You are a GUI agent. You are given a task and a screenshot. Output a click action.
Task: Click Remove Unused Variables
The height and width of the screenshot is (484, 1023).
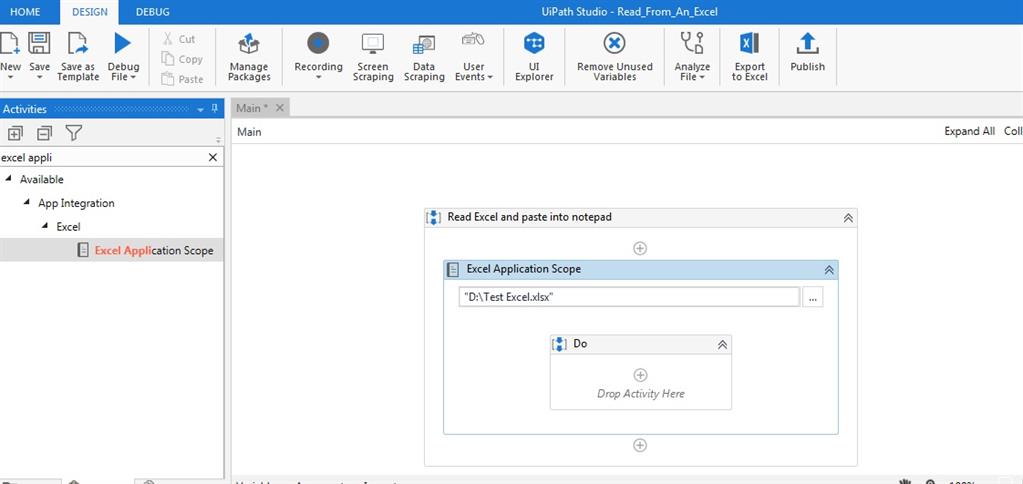[x=615, y=57]
